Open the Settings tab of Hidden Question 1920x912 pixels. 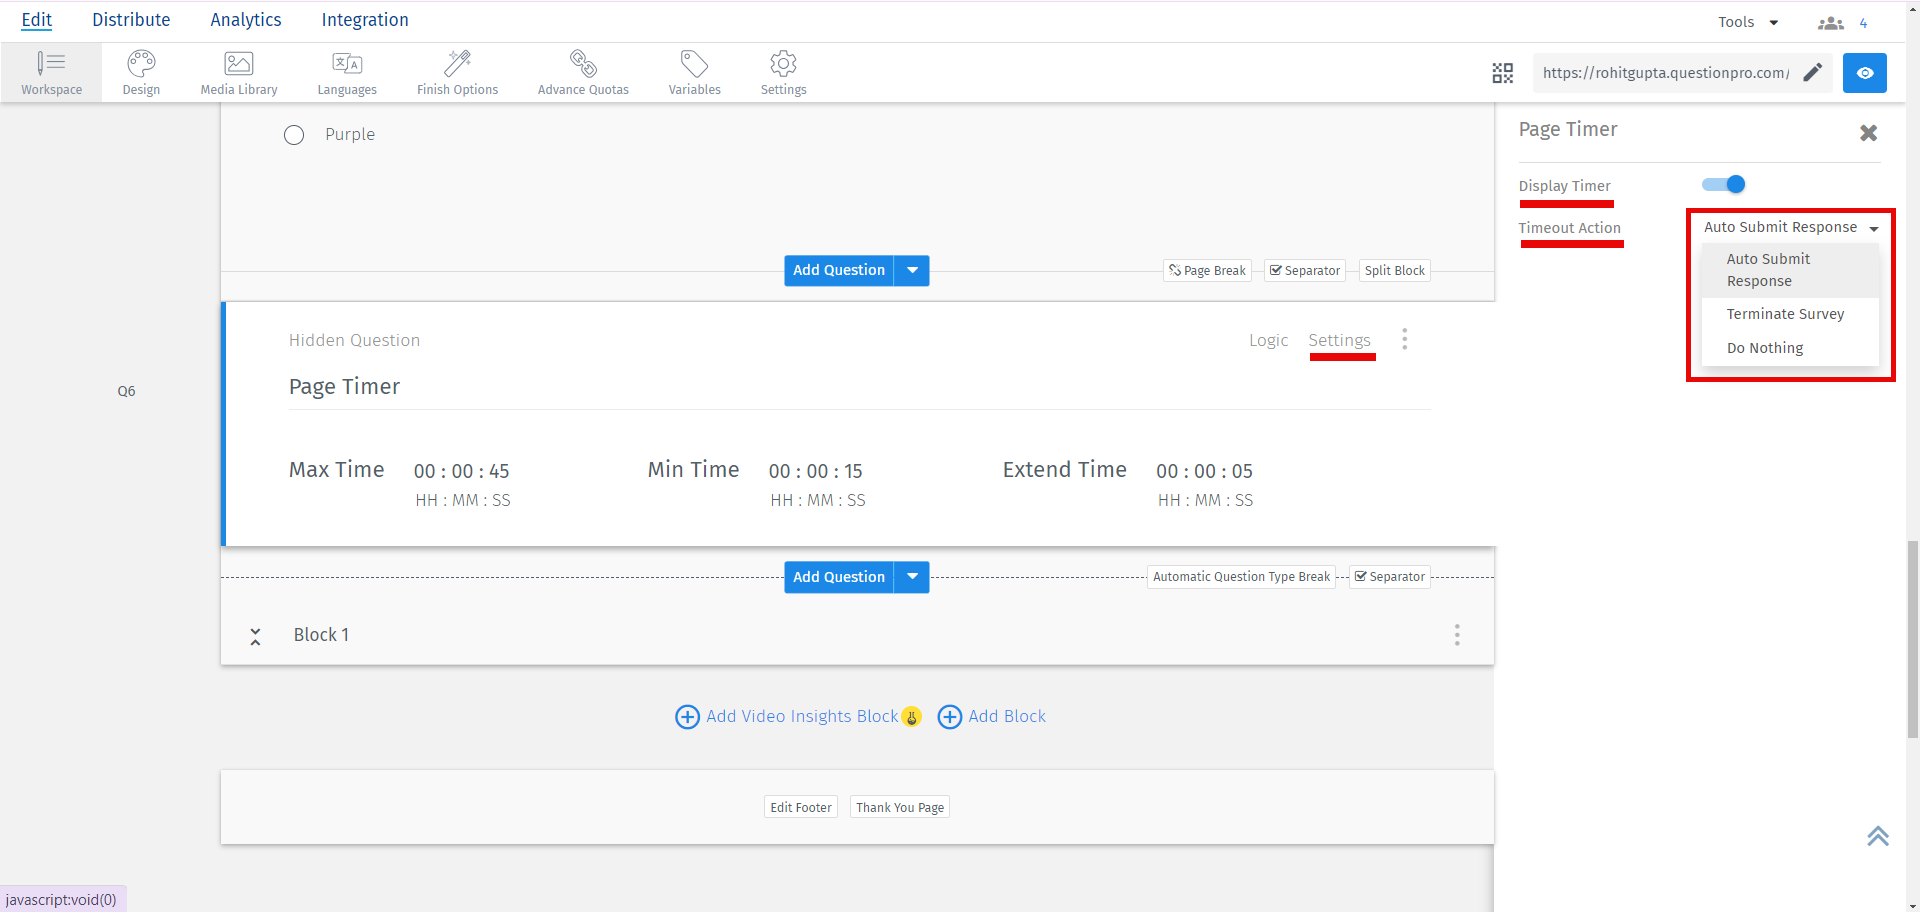click(1340, 340)
